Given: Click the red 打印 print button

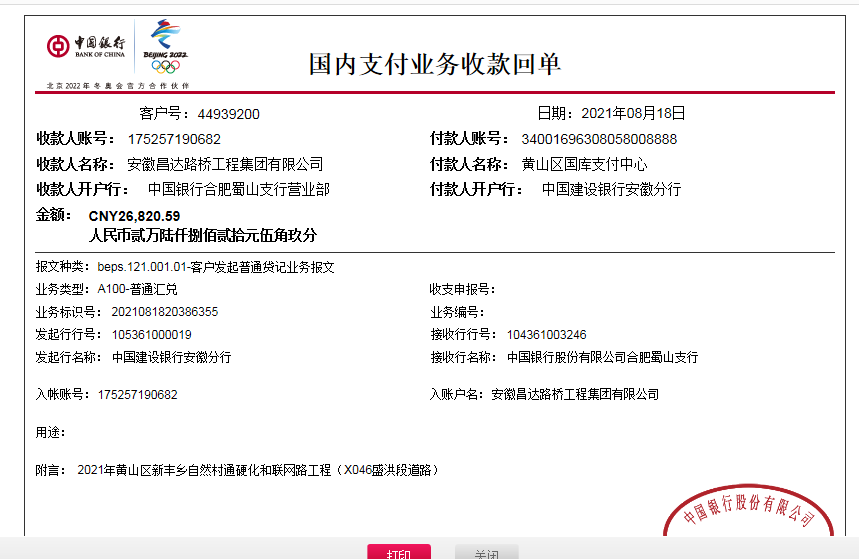Looking at the screenshot, I should click(x=399, y=552).
